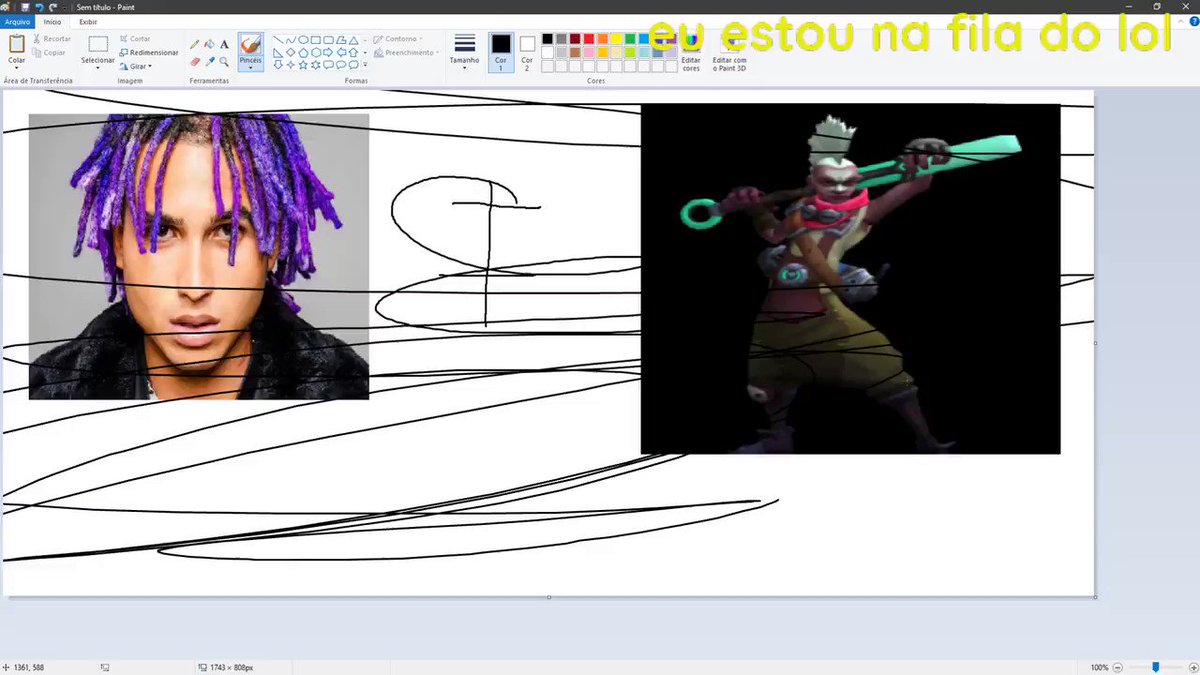Viewport: 1200px width, 675px height.
Task: Click the zoom slider handle
Action: coord(1156,667)
